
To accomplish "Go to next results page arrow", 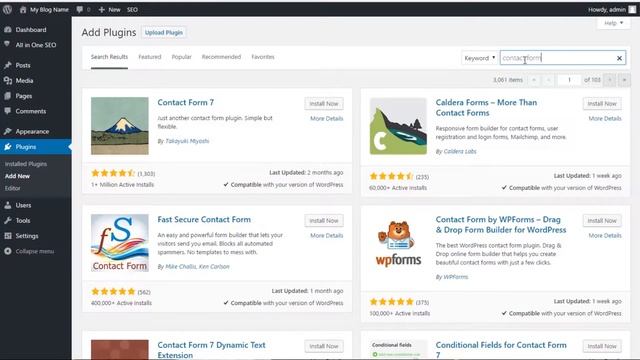I will [610, 80].
